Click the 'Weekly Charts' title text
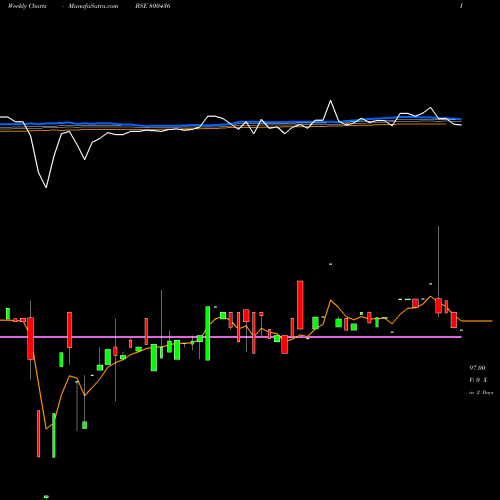500x500 pixels. click(x=27, y=6)
